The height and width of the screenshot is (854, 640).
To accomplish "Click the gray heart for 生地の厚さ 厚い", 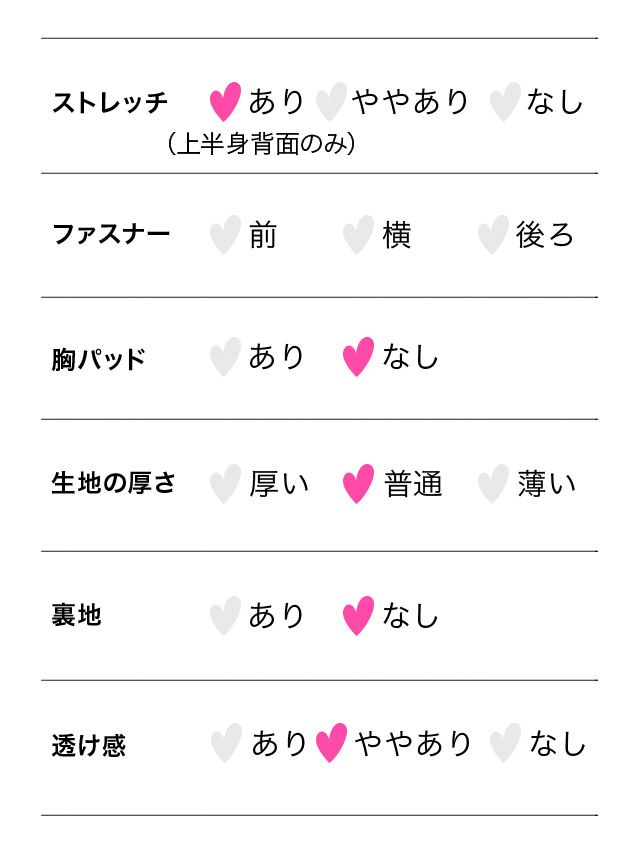I will (225, 484).
